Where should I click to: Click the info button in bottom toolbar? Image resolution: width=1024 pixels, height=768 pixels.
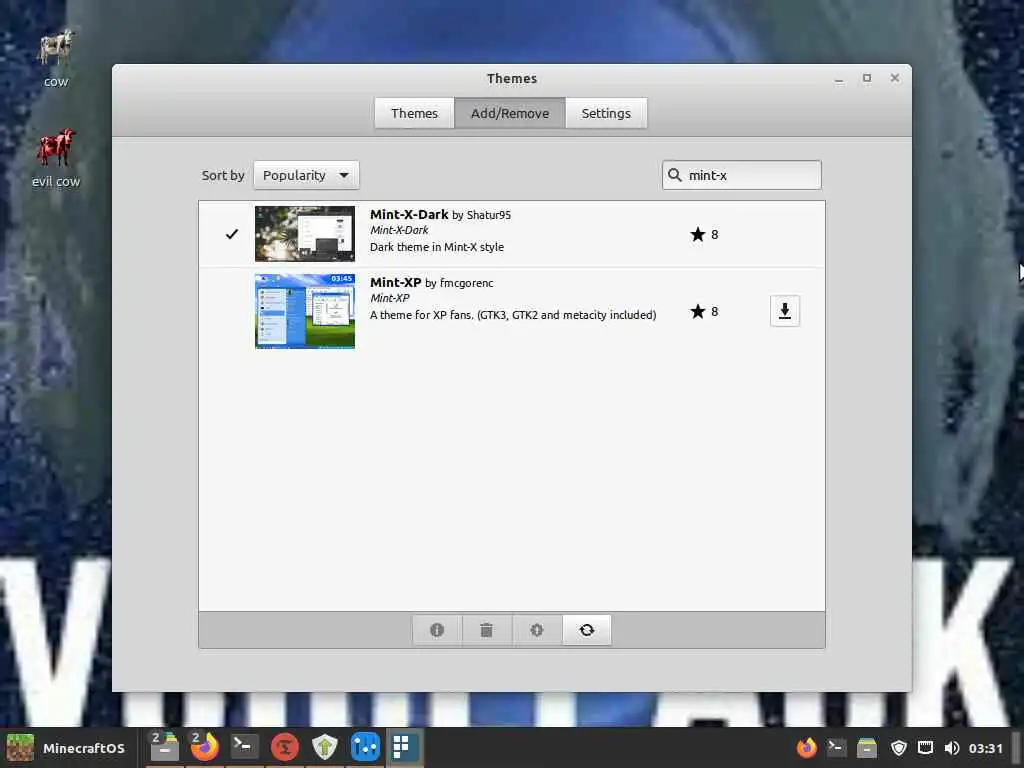click(437, 630)
